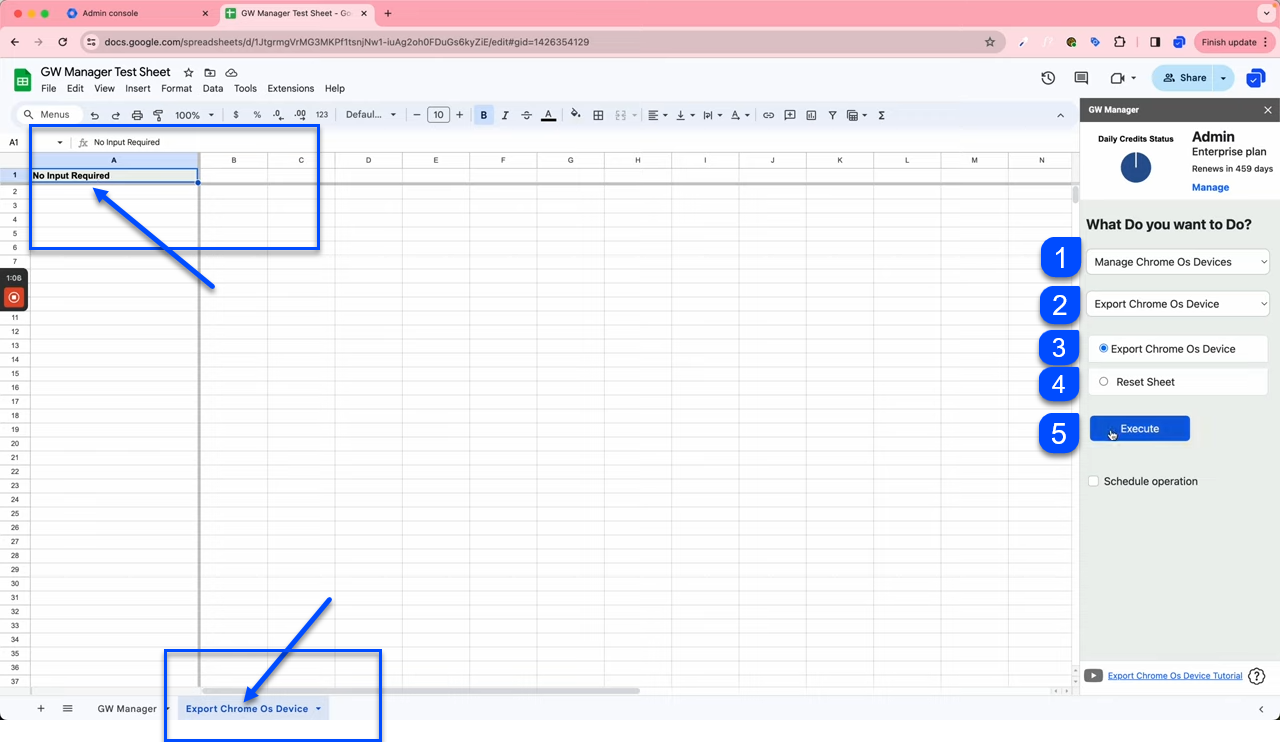The image size is (1280, 742).
Task: Click the Undo icon in toolbar
Action: (x=94, y=115)
